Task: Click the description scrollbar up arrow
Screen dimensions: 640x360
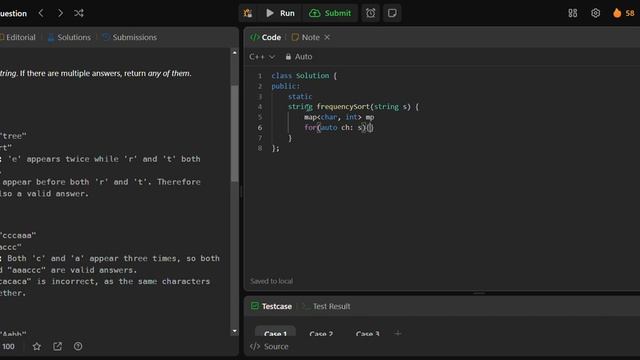Action: pos(234,53)
